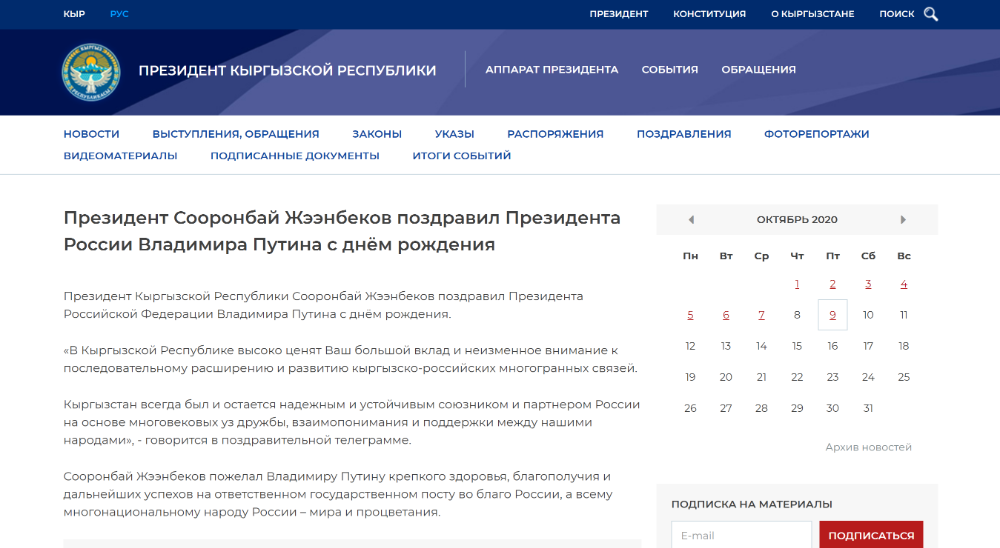Screen dimensions: 1000x548
Task: Click calendar date 20
Action: pyautogui.click(x=726, y=378)
